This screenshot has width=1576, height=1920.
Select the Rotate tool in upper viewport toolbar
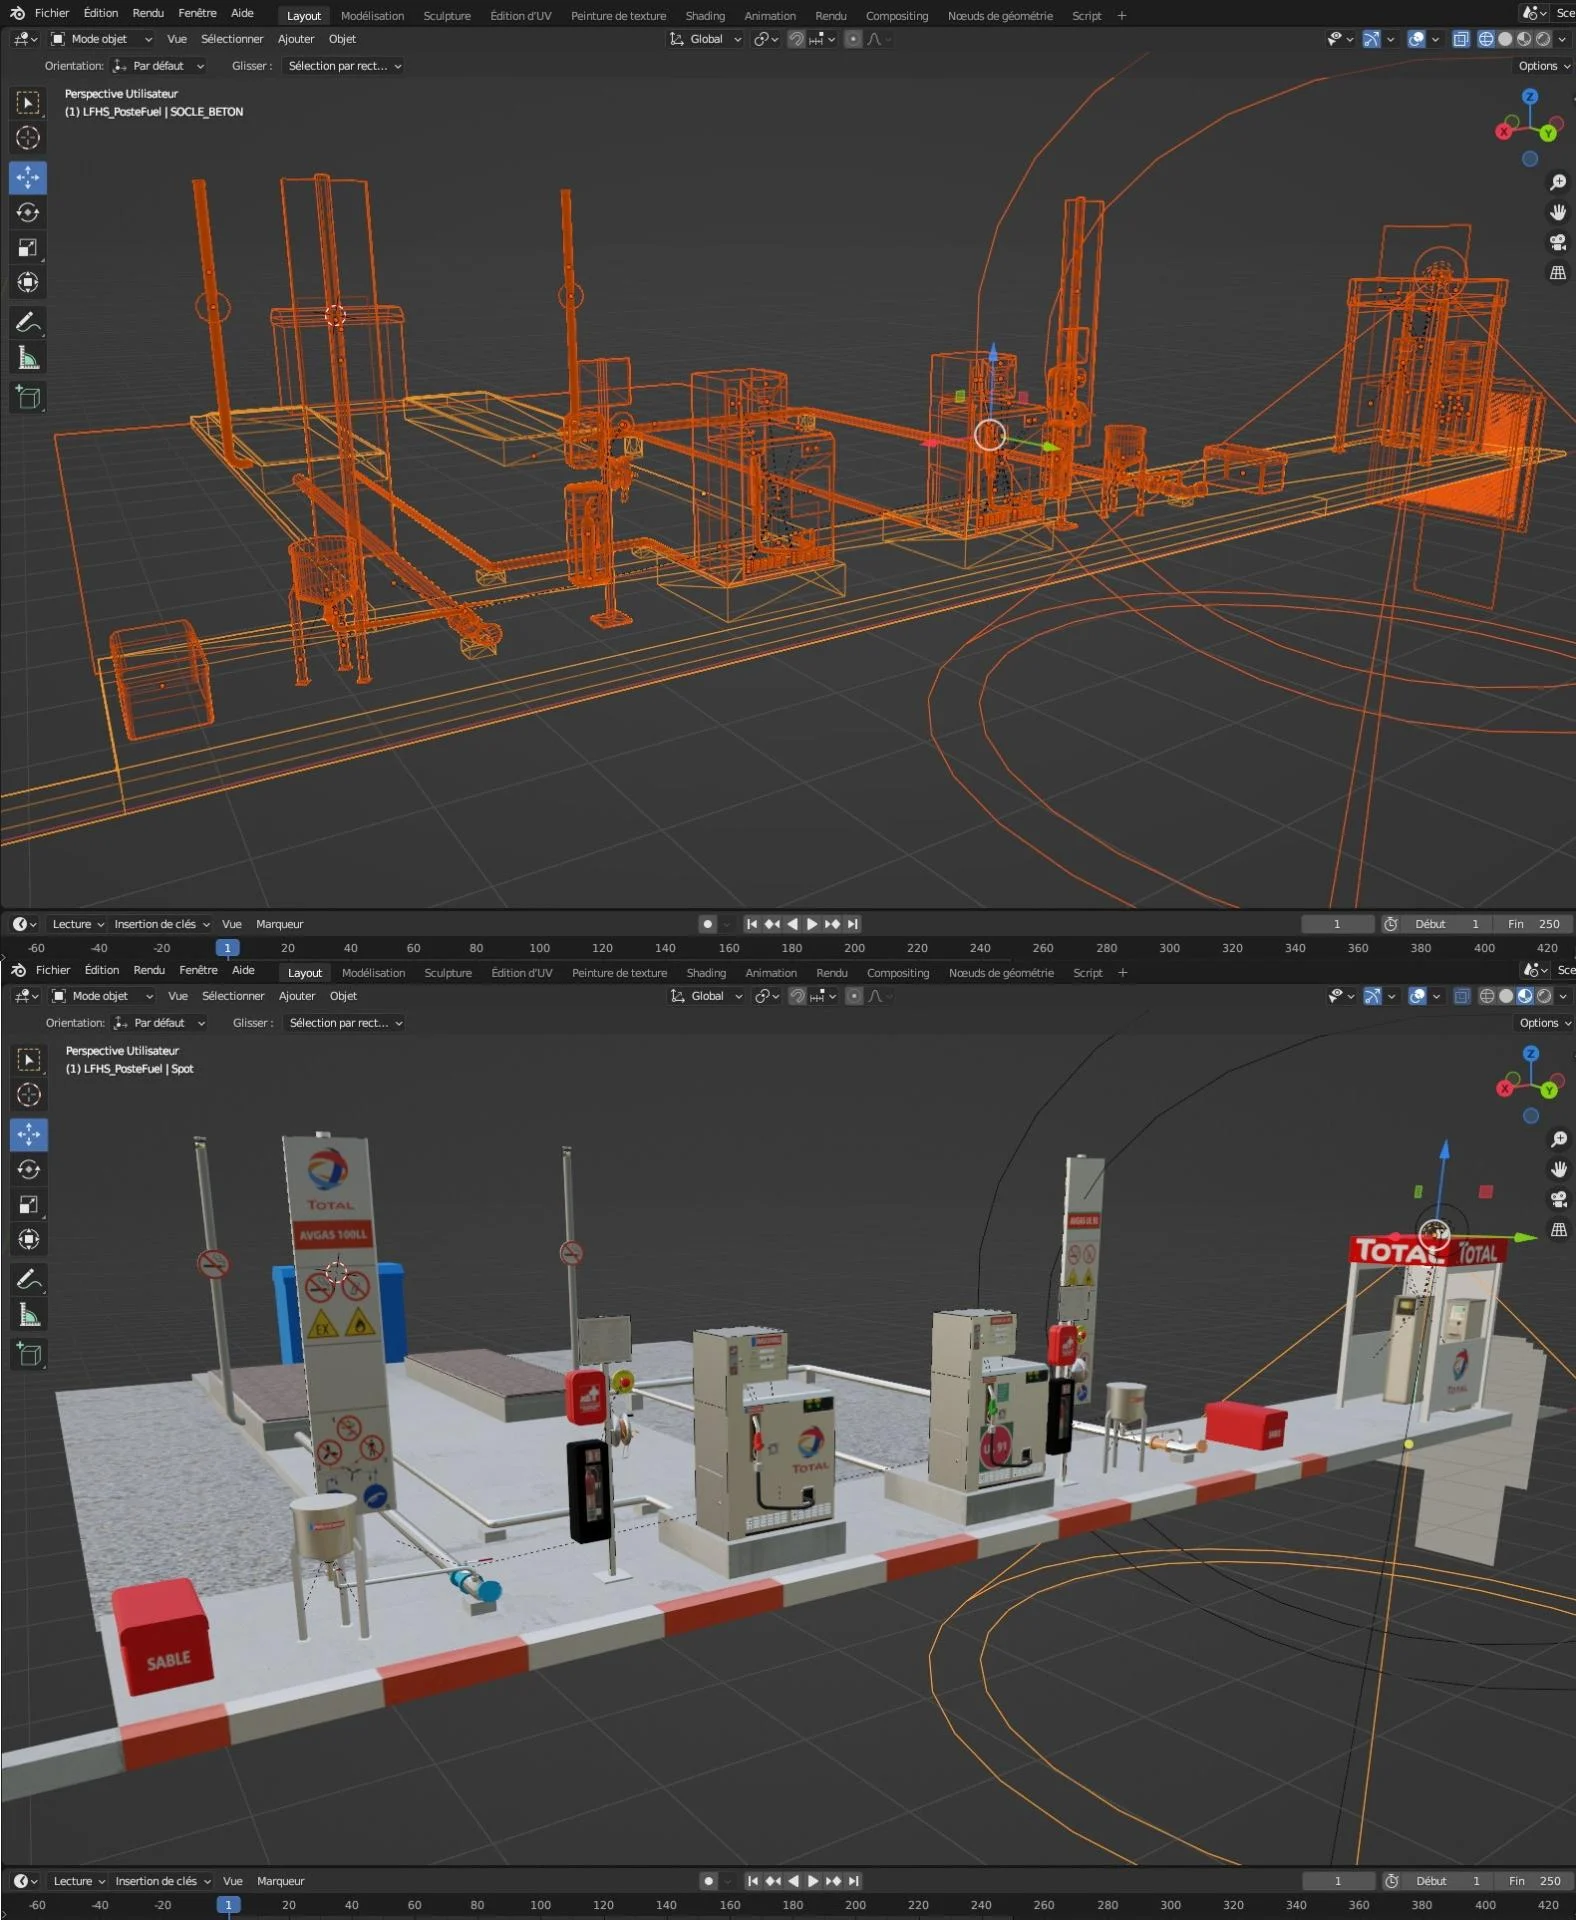coord(28,213)
